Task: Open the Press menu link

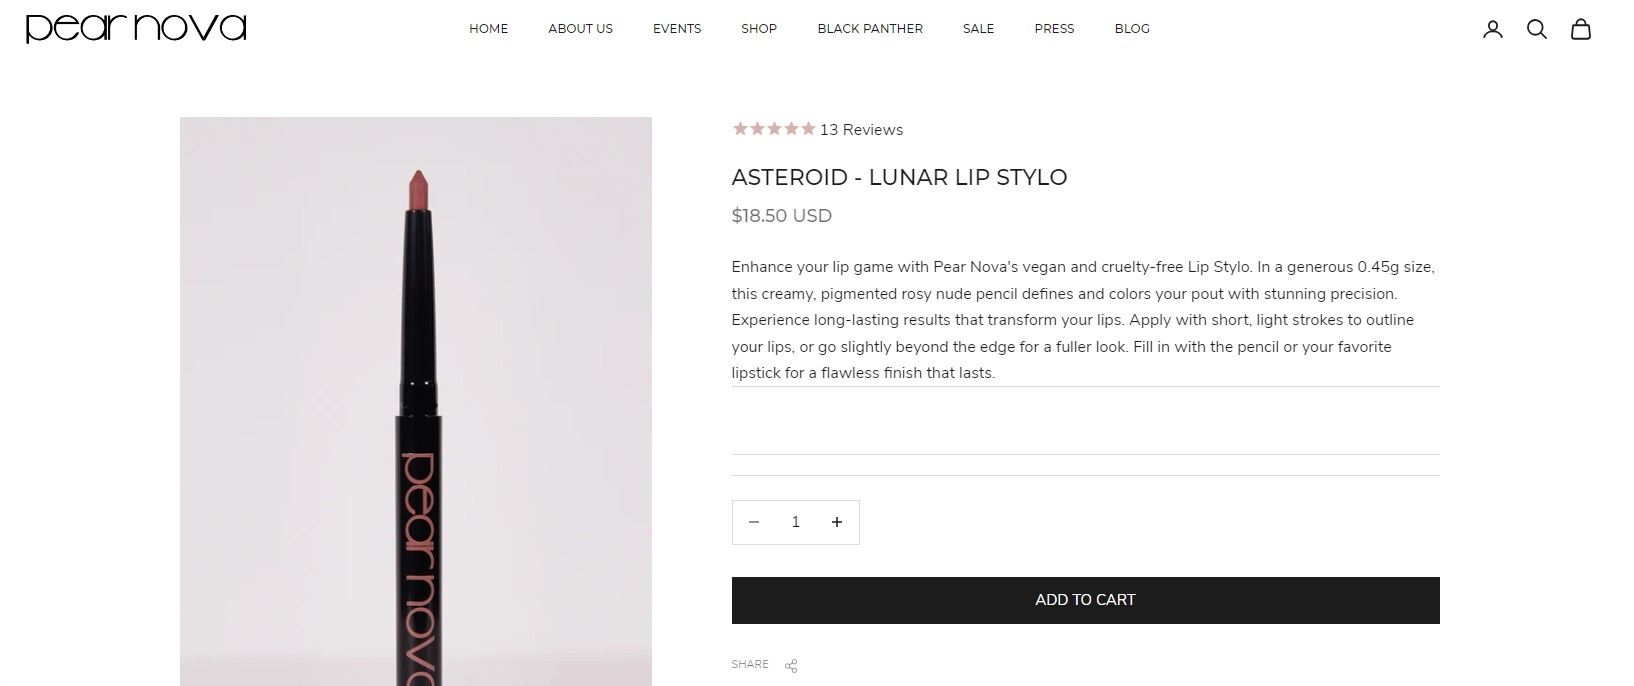Action: click(1054, 29)
